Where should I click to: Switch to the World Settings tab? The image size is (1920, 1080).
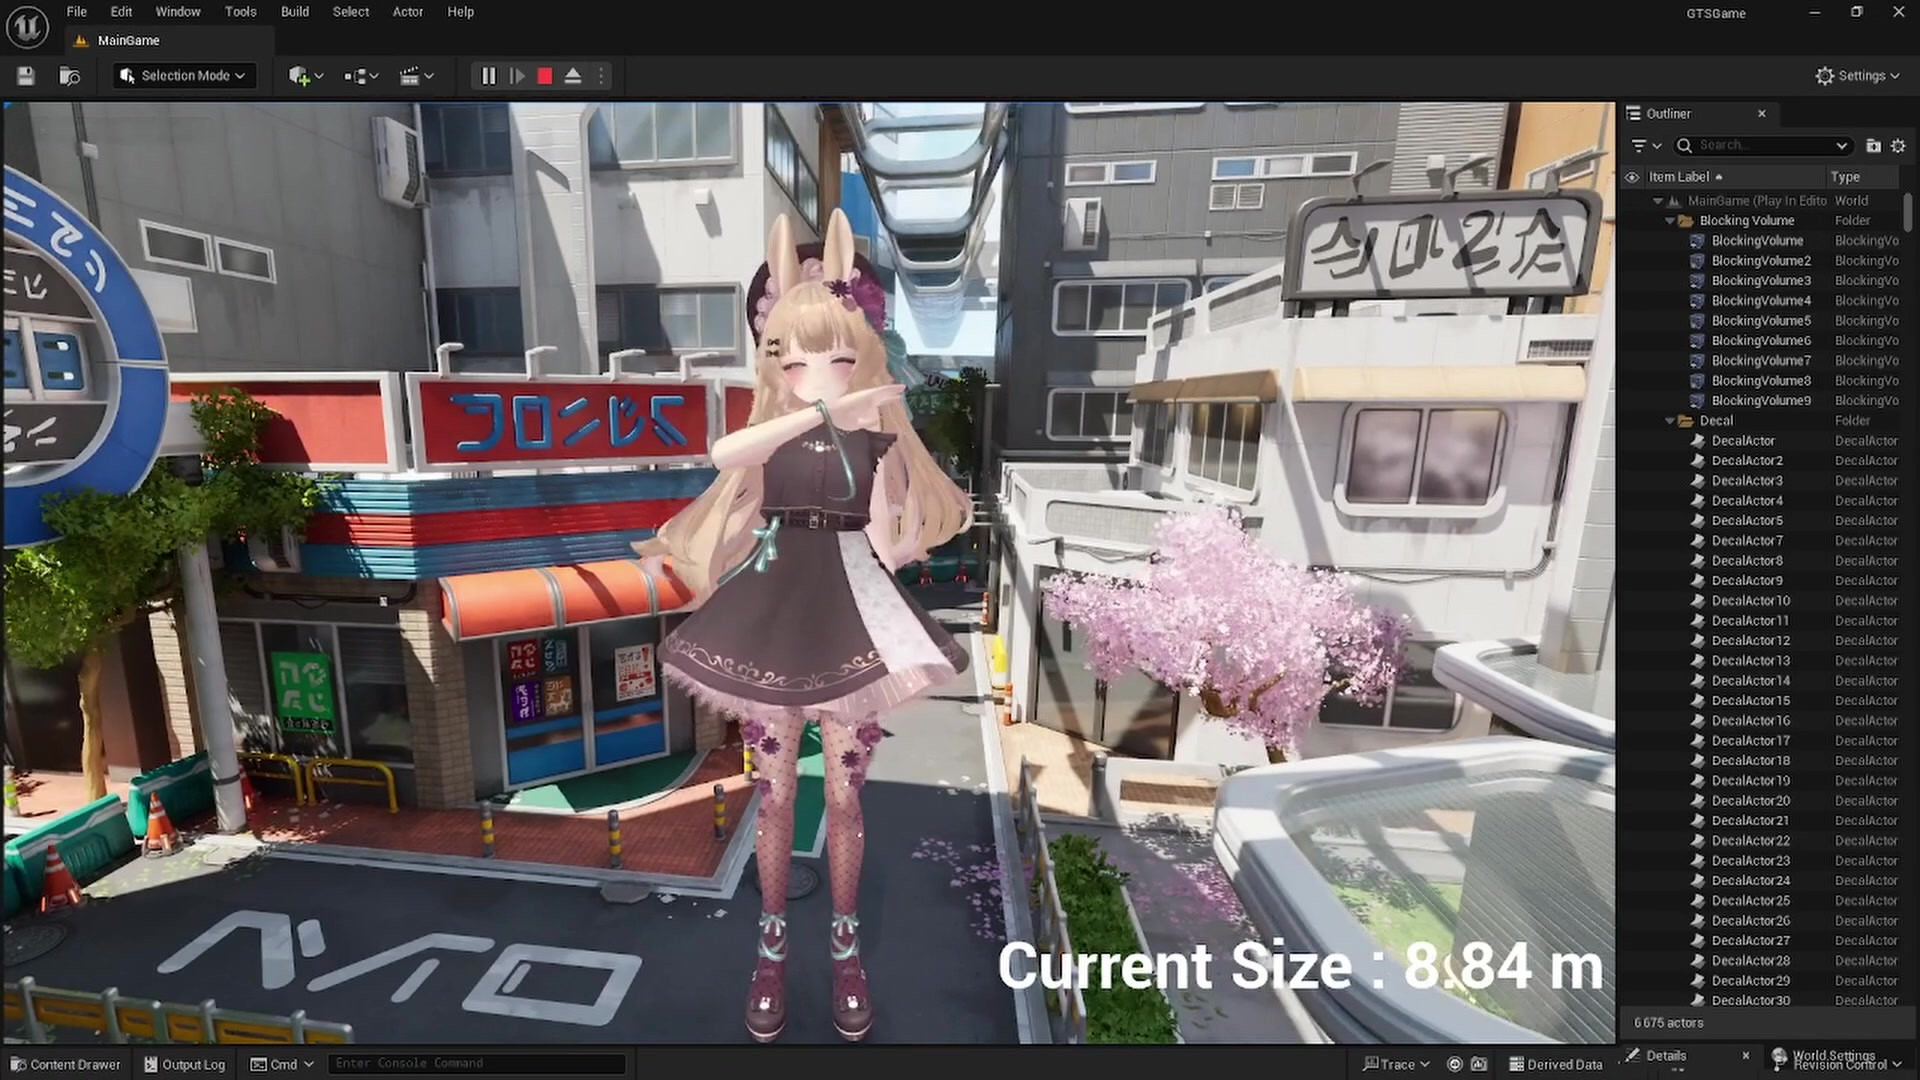coord(1833,1055)
